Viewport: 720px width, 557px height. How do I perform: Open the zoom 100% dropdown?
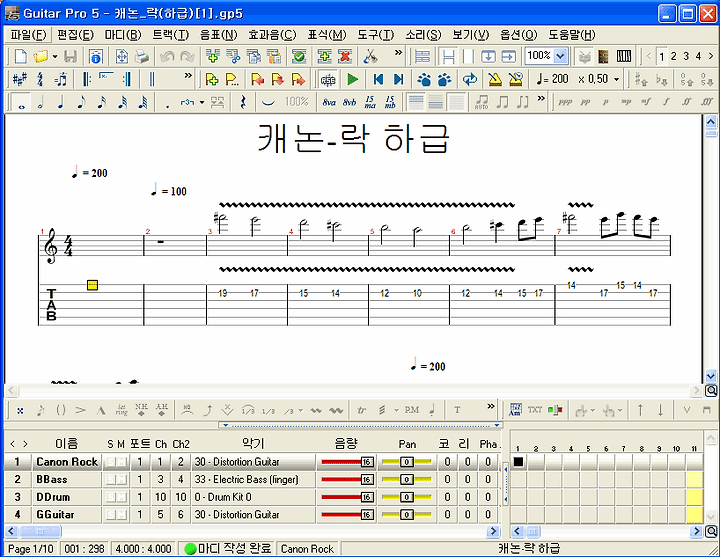tap(560, 56)
